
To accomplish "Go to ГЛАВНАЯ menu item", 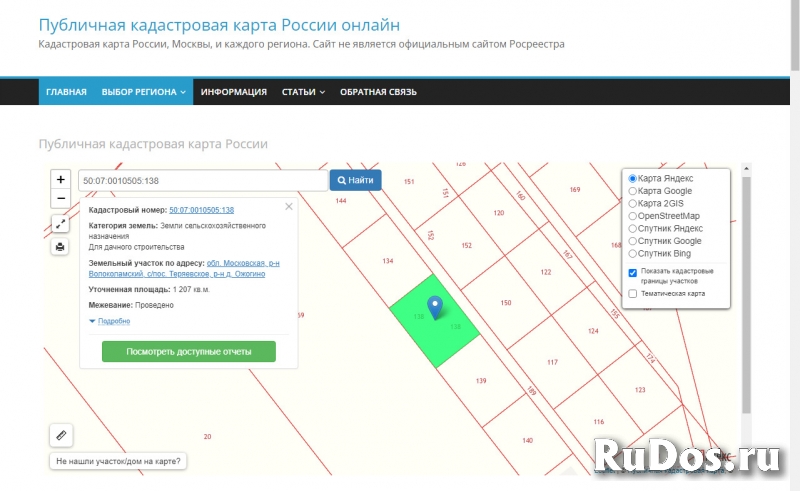I will pyautogui.click(x=66, y=92).
